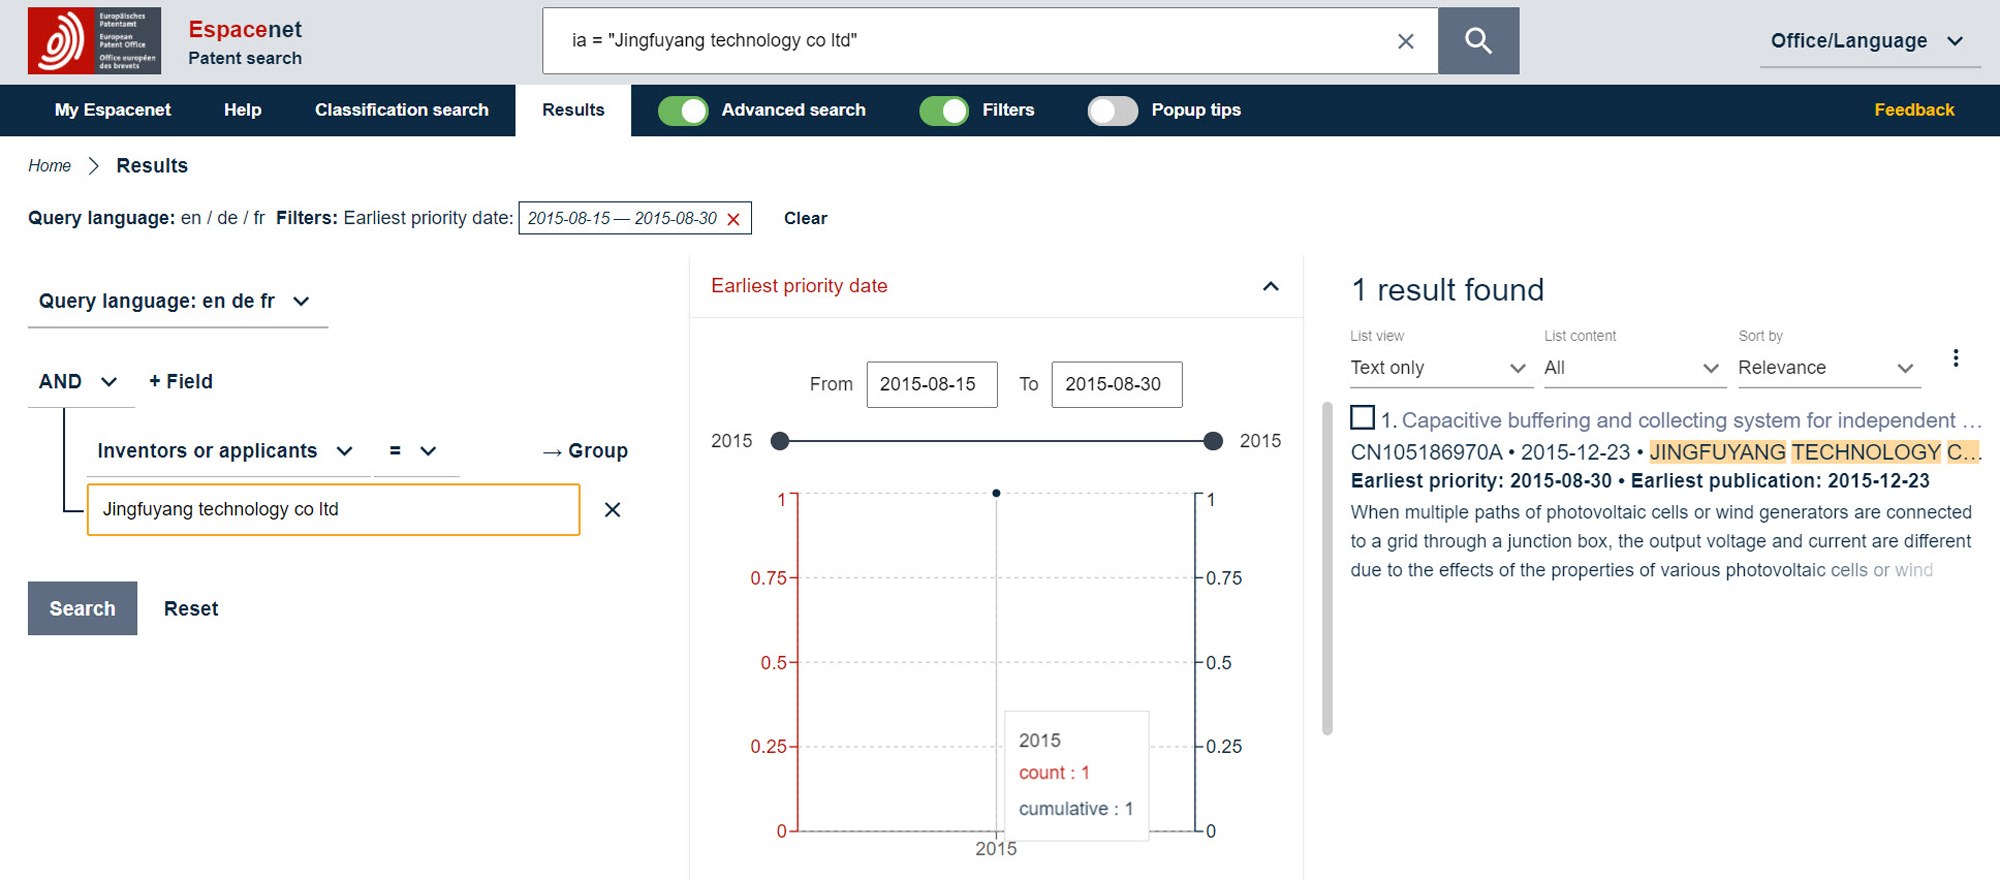Viewport: 2000px width, 880px height.
Task: Click the right handle of date range slider
Action: point(1213,441)
